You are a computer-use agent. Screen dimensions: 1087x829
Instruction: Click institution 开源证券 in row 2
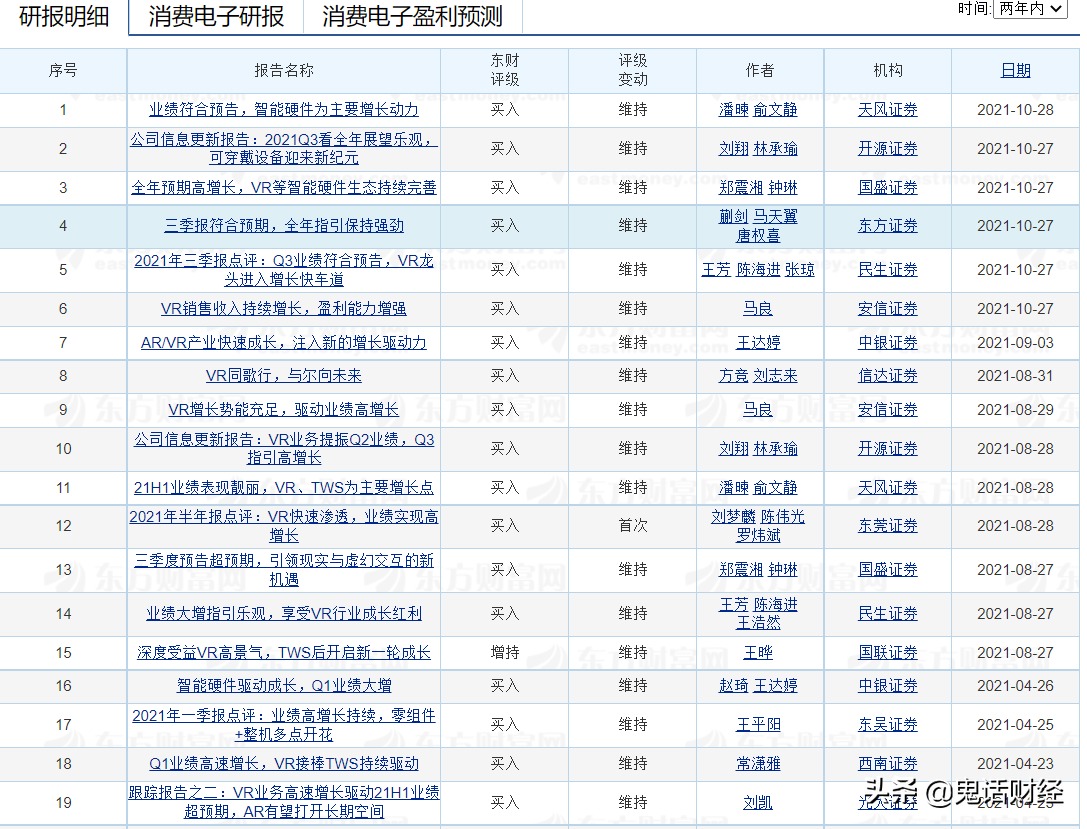(x=888, y=148)
